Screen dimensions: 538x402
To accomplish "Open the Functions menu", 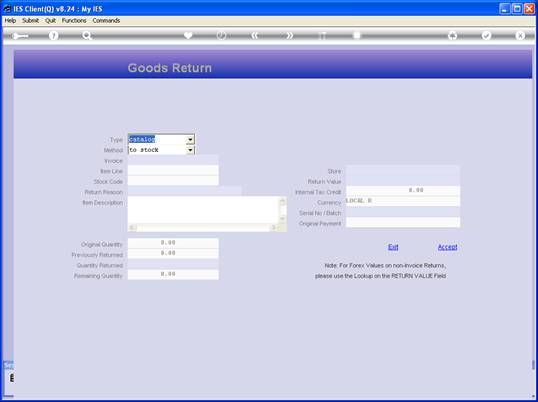I will pyautogui.click(x=74, y=21).
